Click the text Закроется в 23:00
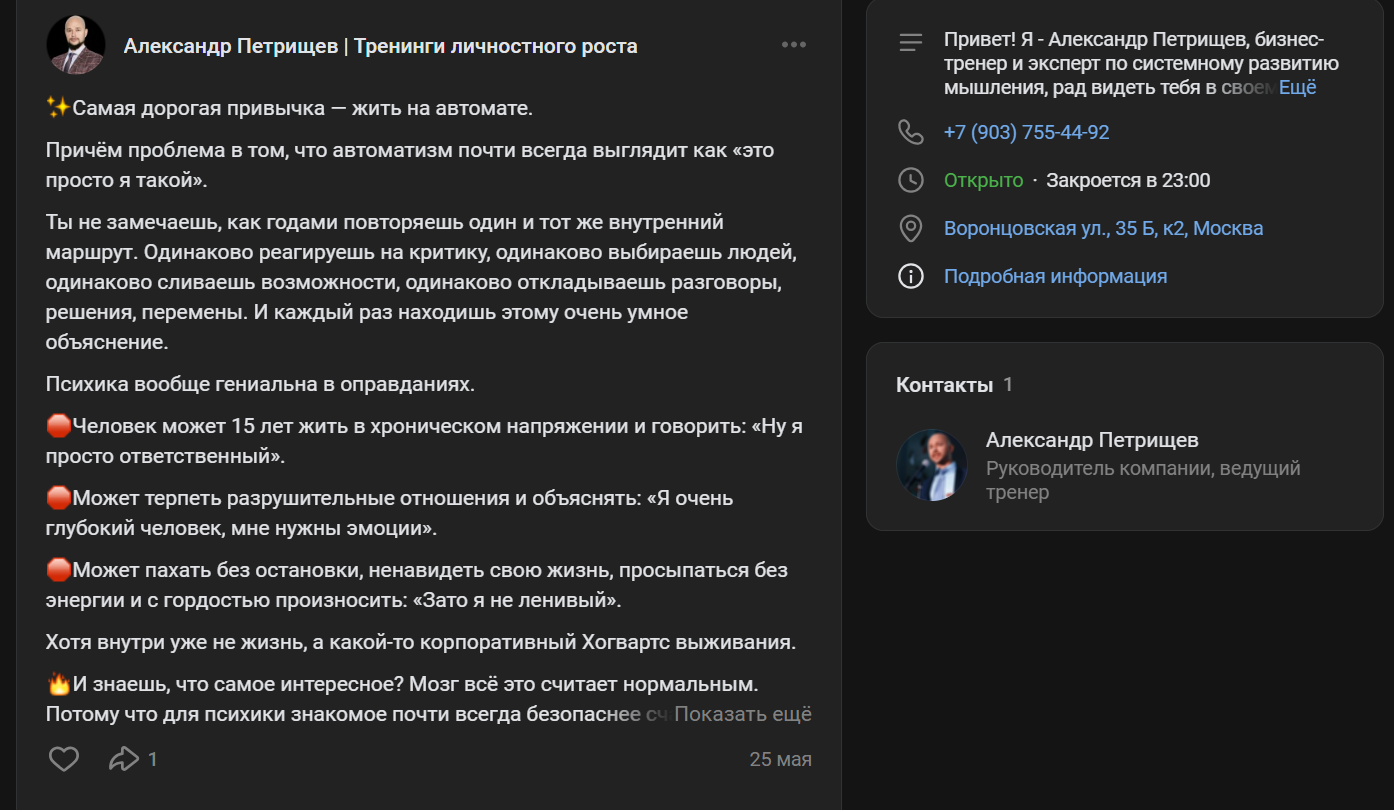Image resolution: width=1394 pixels, height=810 pixels. [x=1128, y=180]
